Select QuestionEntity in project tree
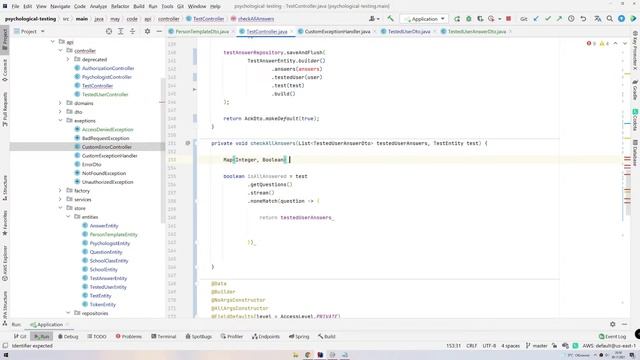Screen dimensions: 640x360 [x=106, y=252]
